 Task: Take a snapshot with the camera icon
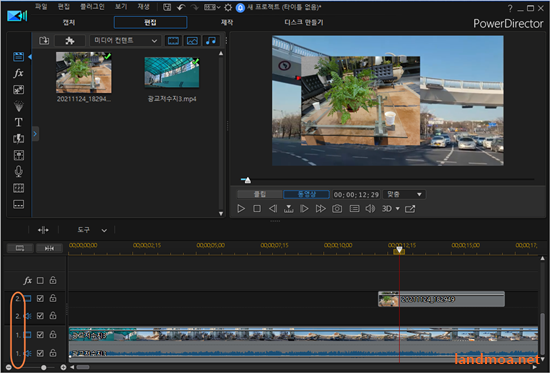(337, 209)
